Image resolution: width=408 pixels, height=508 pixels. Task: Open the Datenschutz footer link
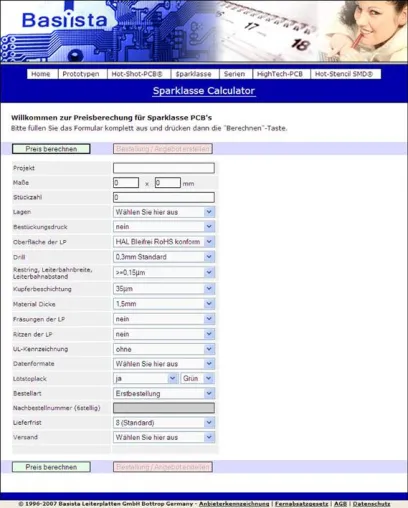[371, 504]
